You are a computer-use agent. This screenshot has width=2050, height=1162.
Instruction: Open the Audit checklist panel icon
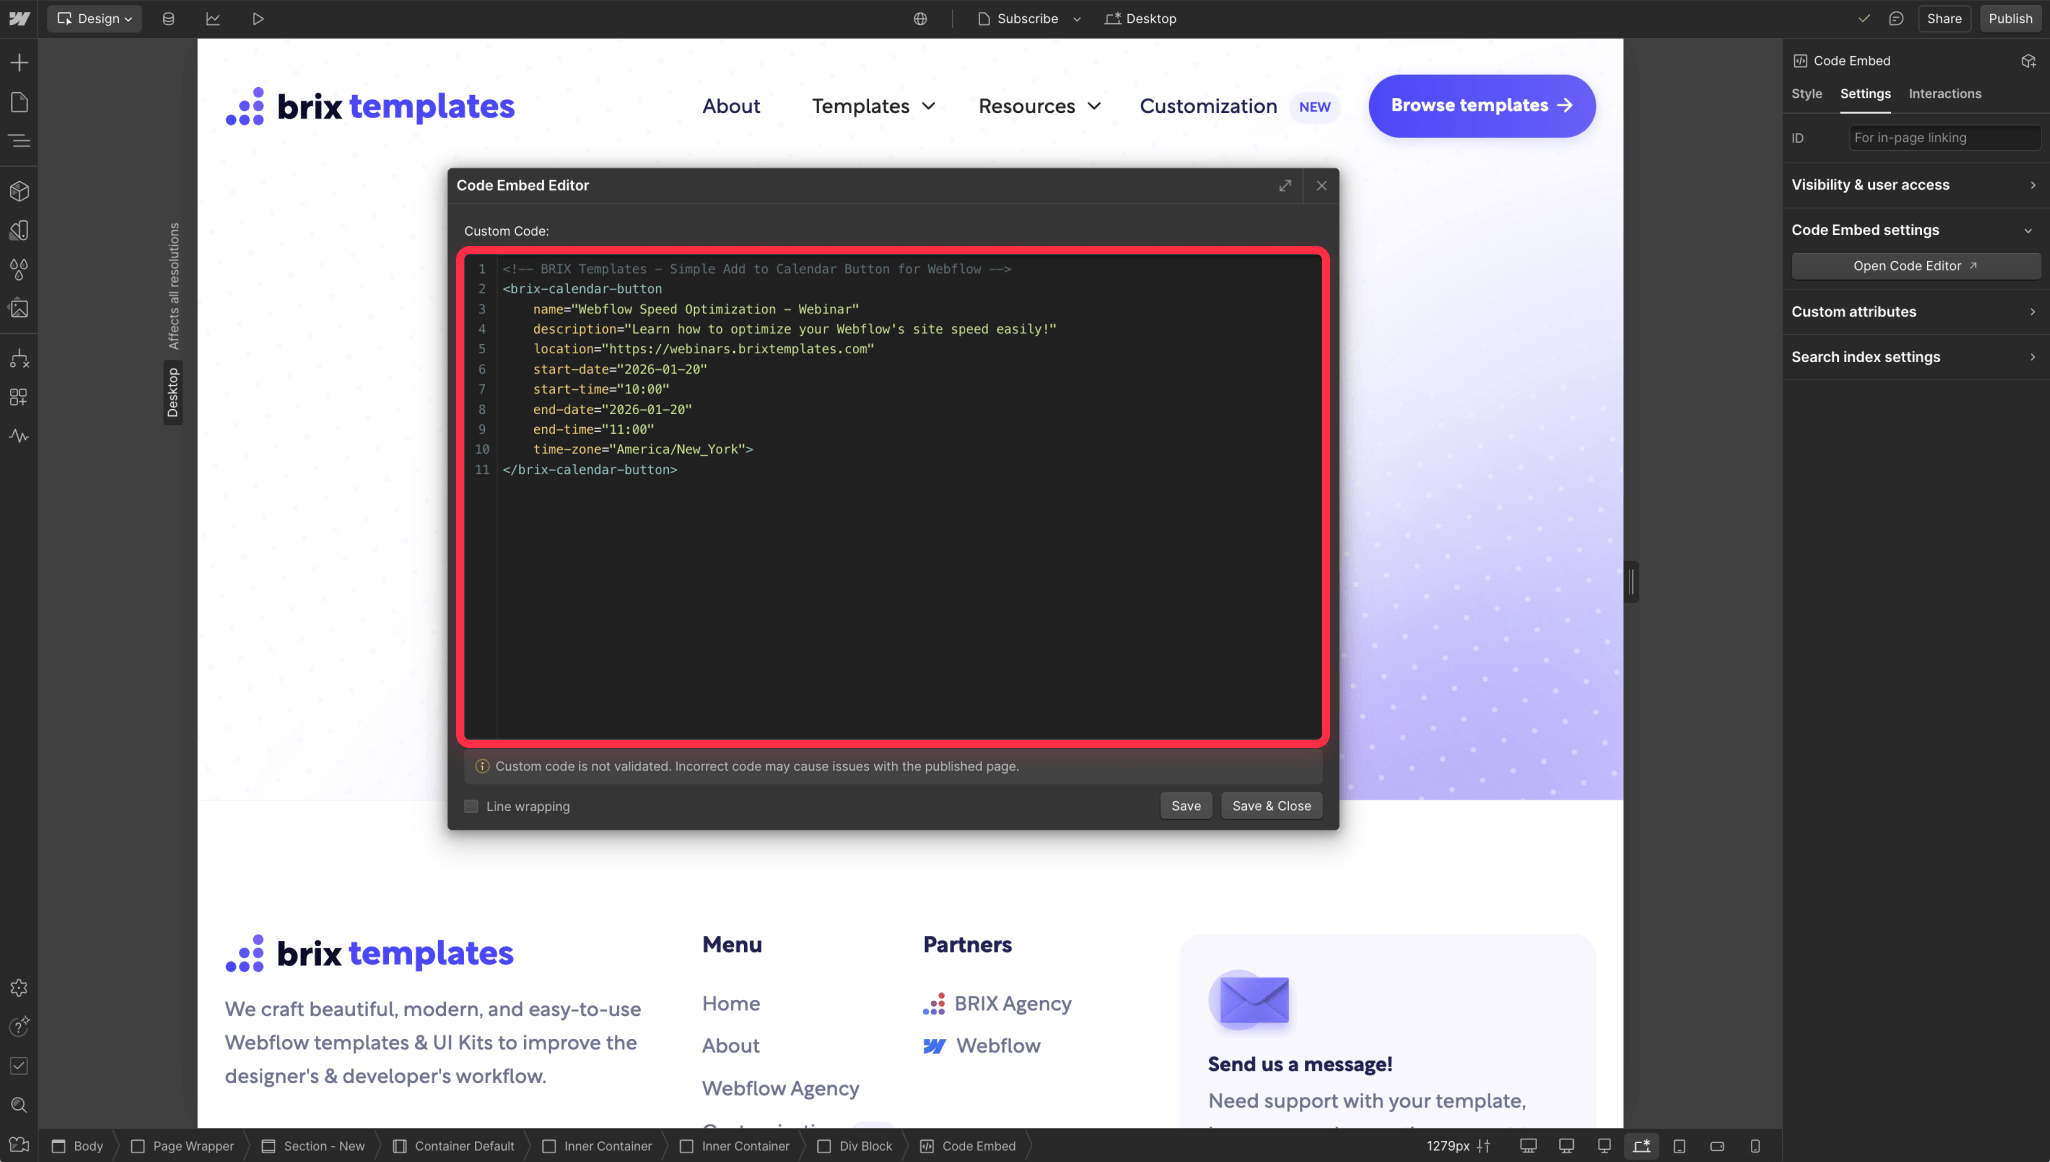point(19,1066)
